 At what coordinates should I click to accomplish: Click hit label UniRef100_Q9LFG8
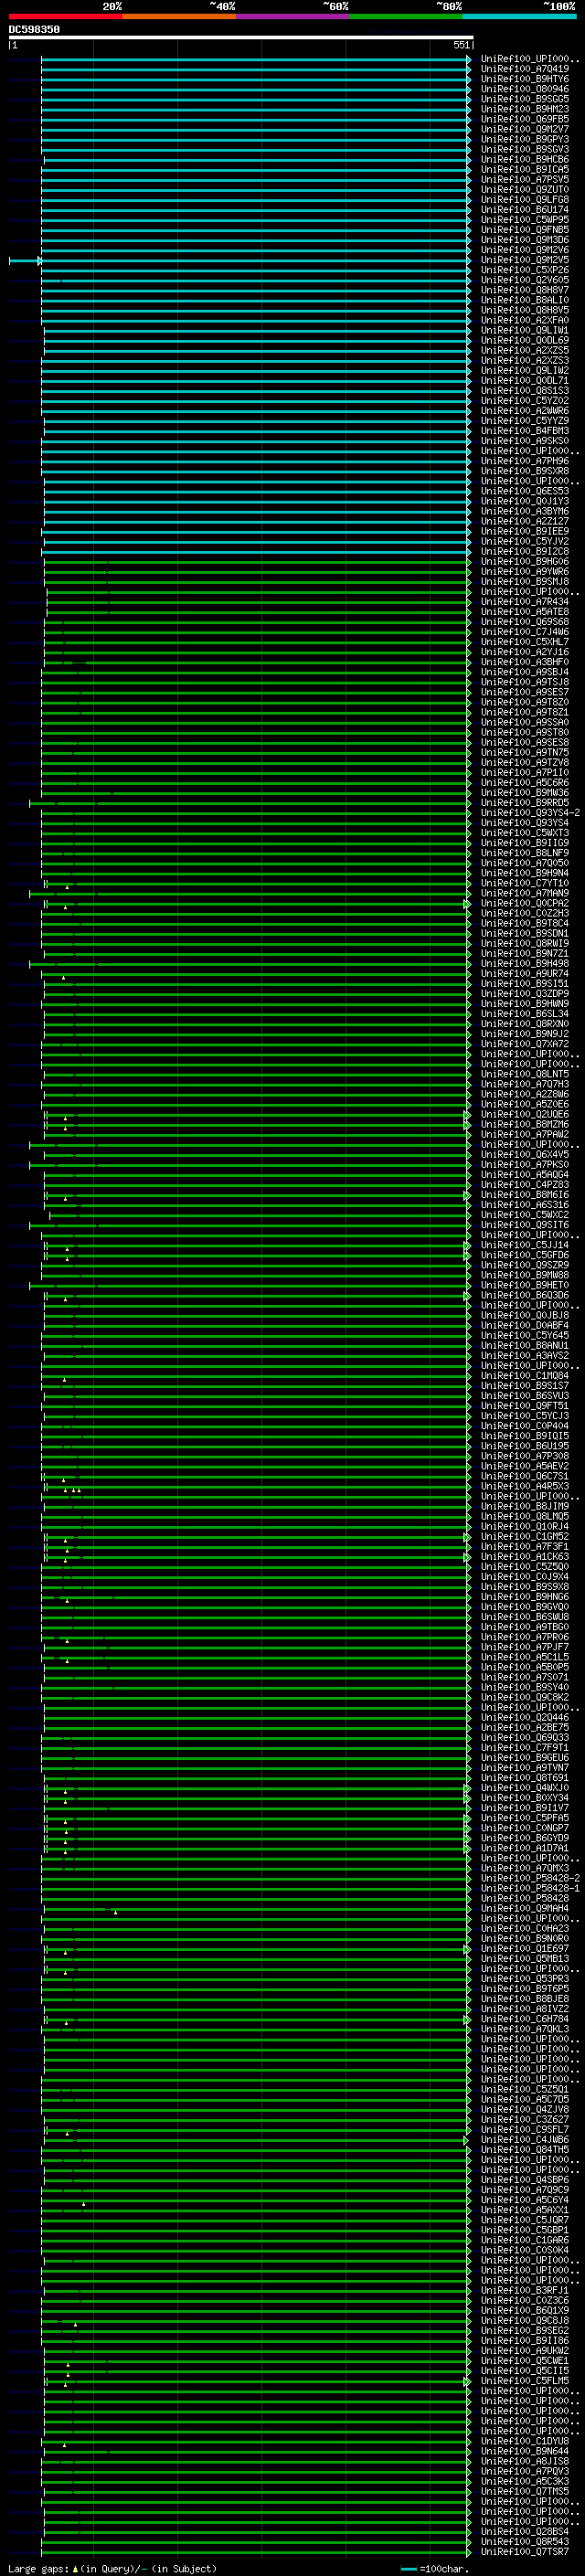point(525,200)
